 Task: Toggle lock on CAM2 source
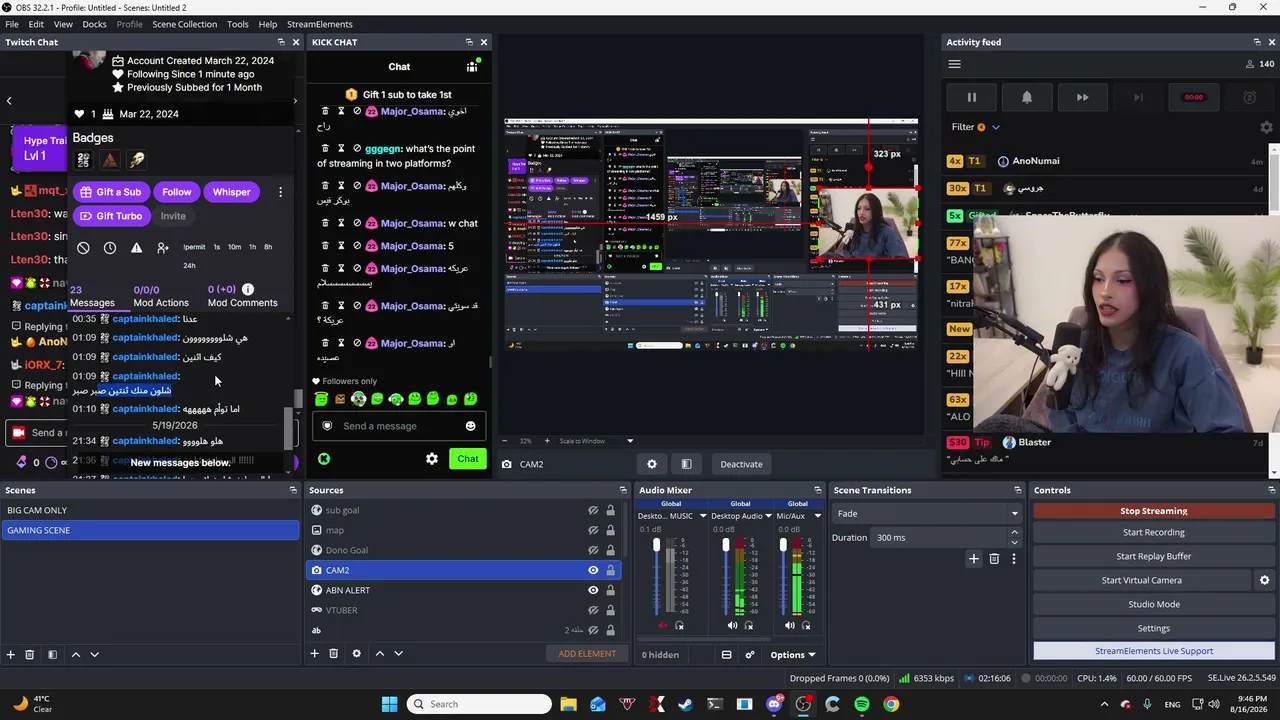pos(610,570)
